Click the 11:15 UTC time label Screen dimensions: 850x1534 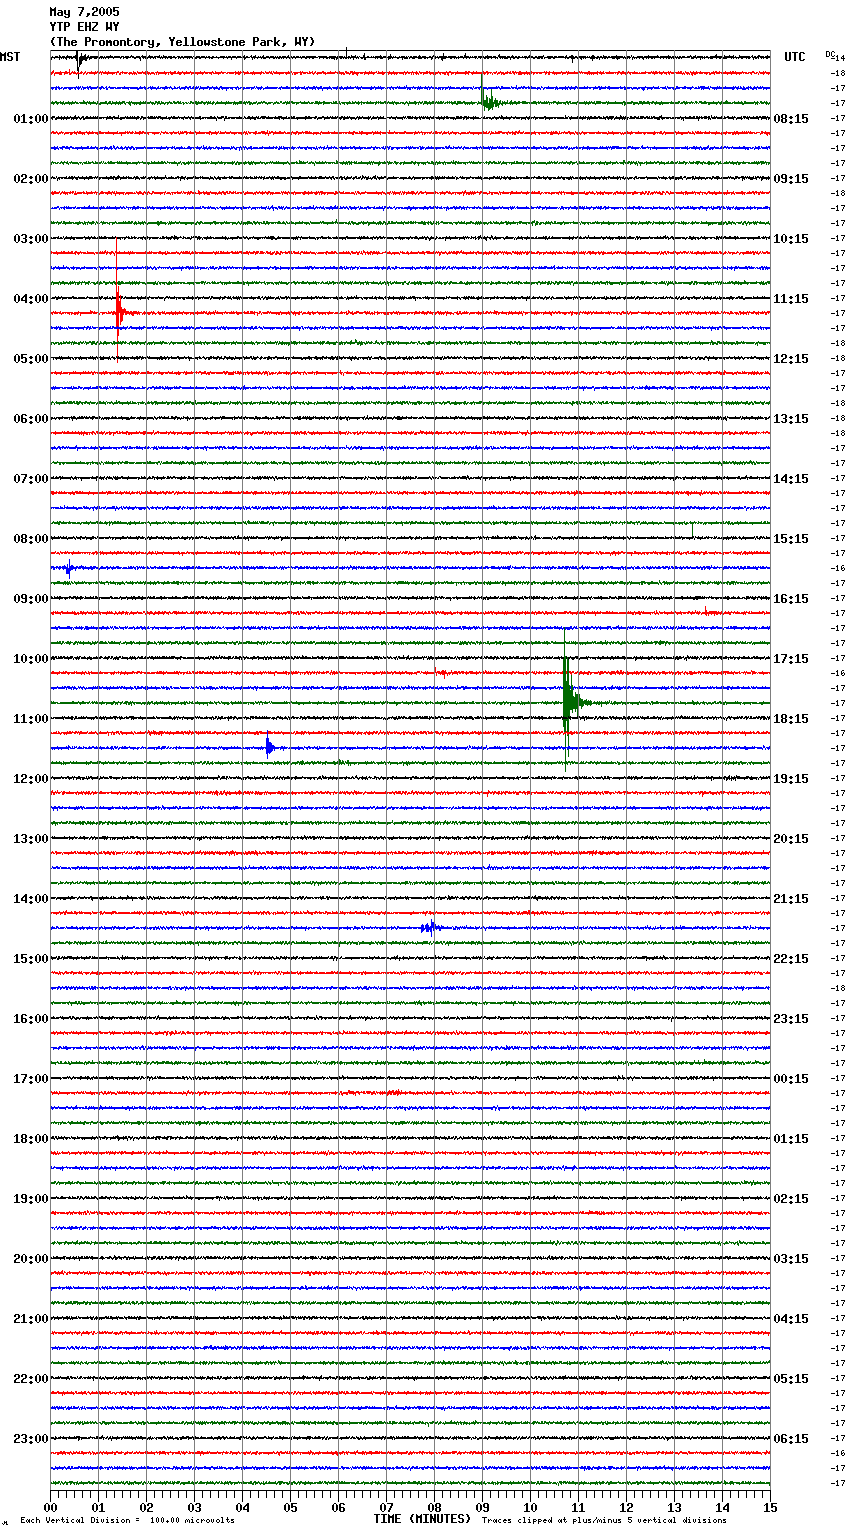(791, 299)
